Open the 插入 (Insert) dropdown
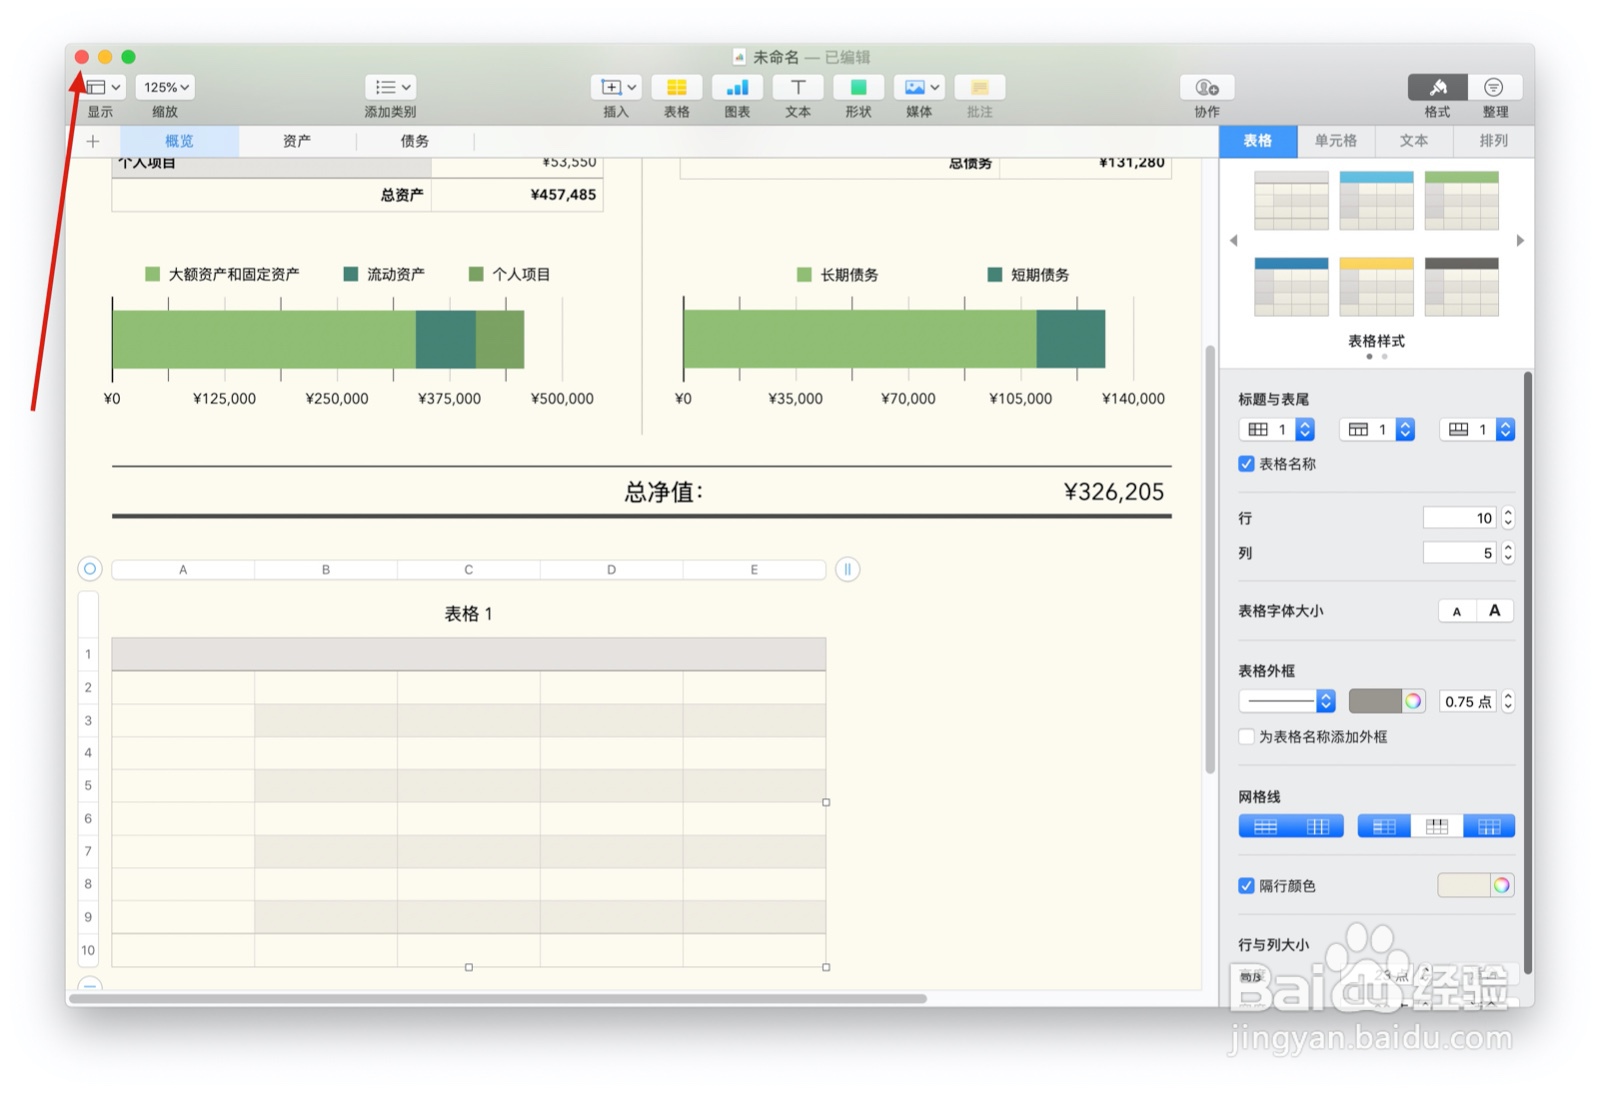 (616, 88)
